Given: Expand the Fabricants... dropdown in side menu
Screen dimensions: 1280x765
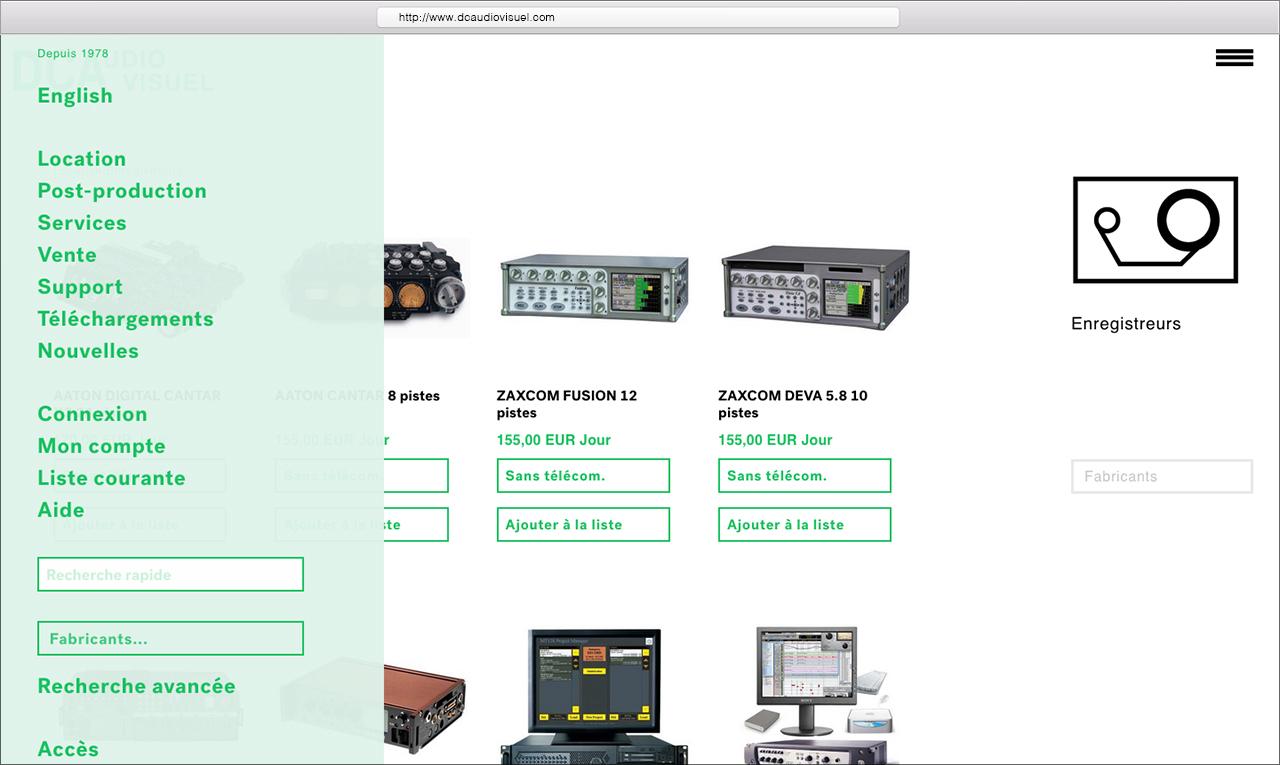Looking at the screenshot, I should (170, 638).
